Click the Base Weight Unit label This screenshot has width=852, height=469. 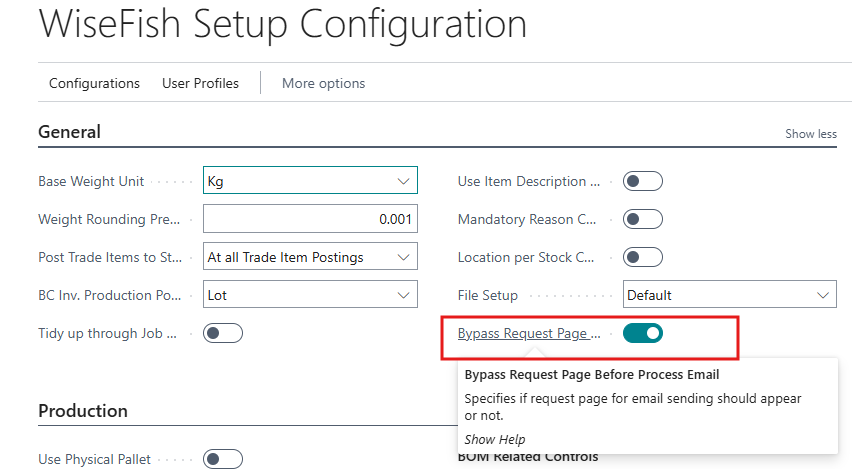tap(91, 182)
